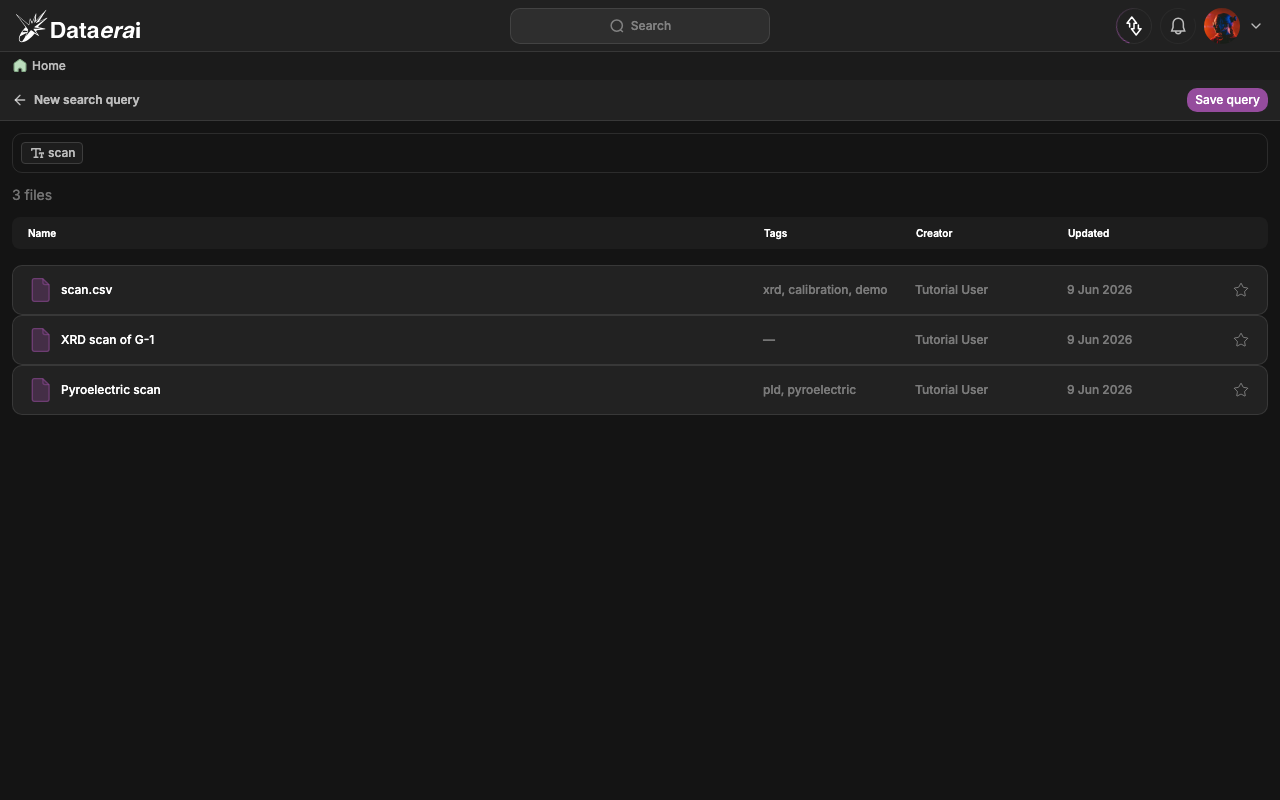Click the 'pld, pyroelectric' tags

pos(809,390)
